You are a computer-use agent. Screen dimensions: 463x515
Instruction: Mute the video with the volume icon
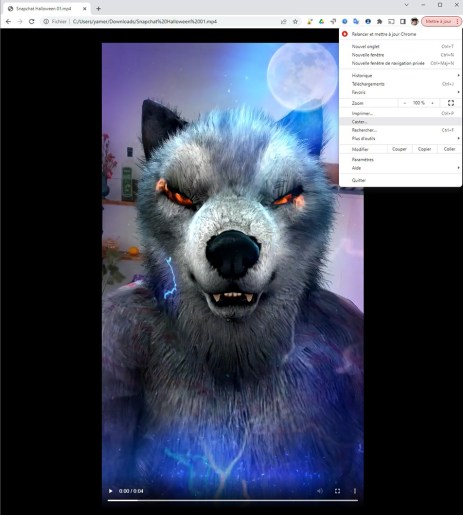pyautogui.click(x=320, y=491)
